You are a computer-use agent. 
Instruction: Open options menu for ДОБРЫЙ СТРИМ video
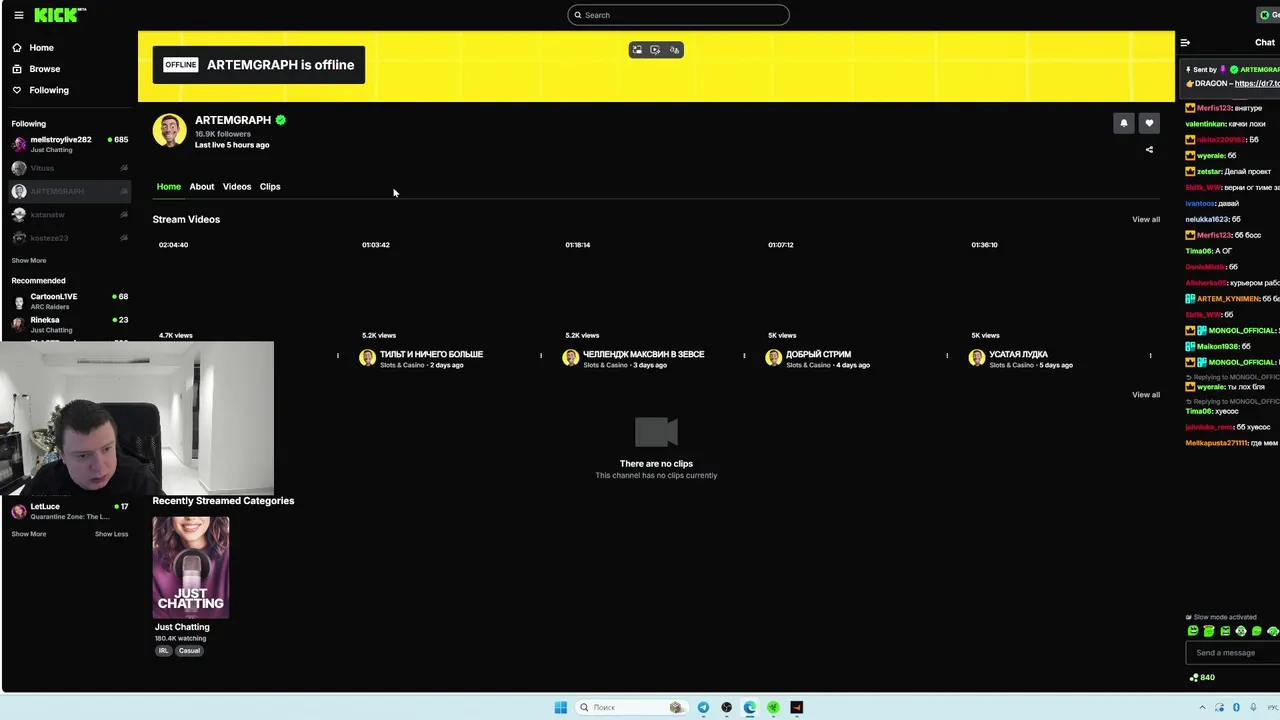click(x=947, y=356)
